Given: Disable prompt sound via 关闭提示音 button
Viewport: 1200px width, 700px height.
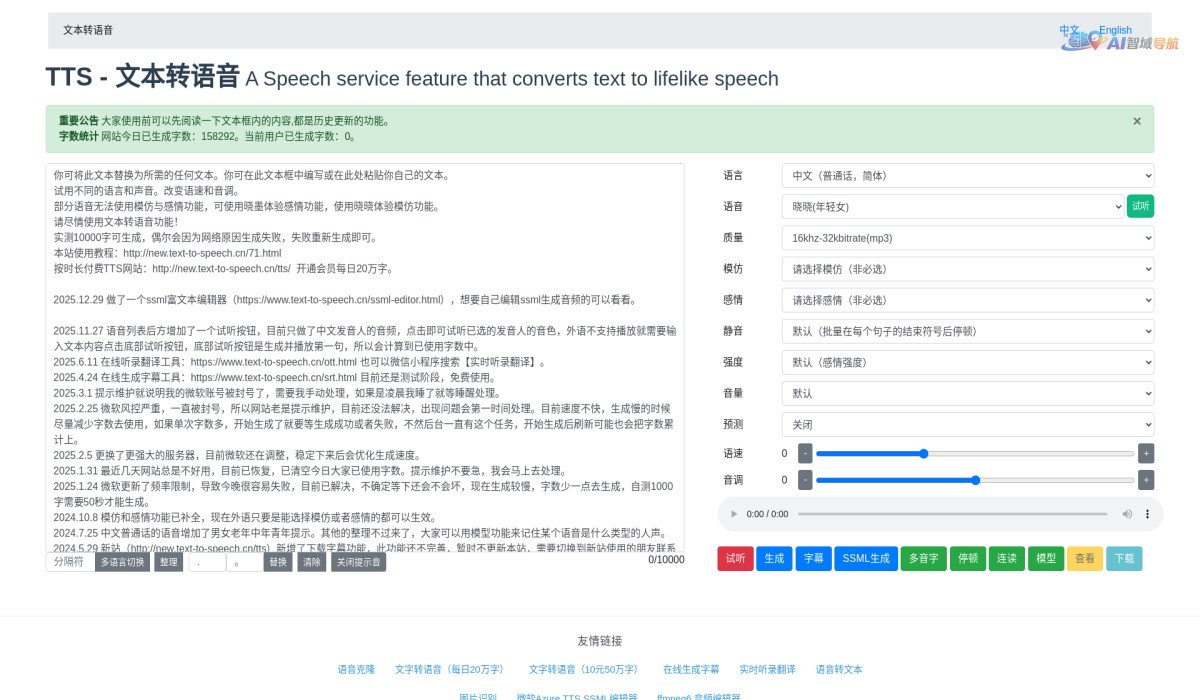Looking at the screenshot, I should [358, 562].
